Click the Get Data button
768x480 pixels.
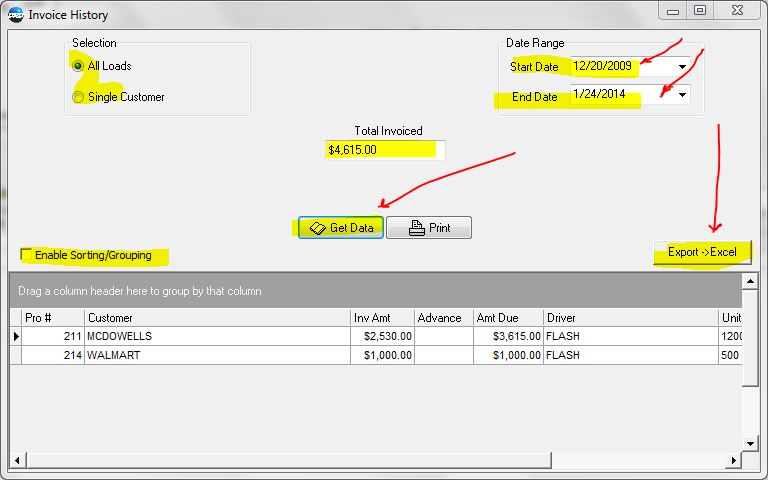[x=340, y=228]
